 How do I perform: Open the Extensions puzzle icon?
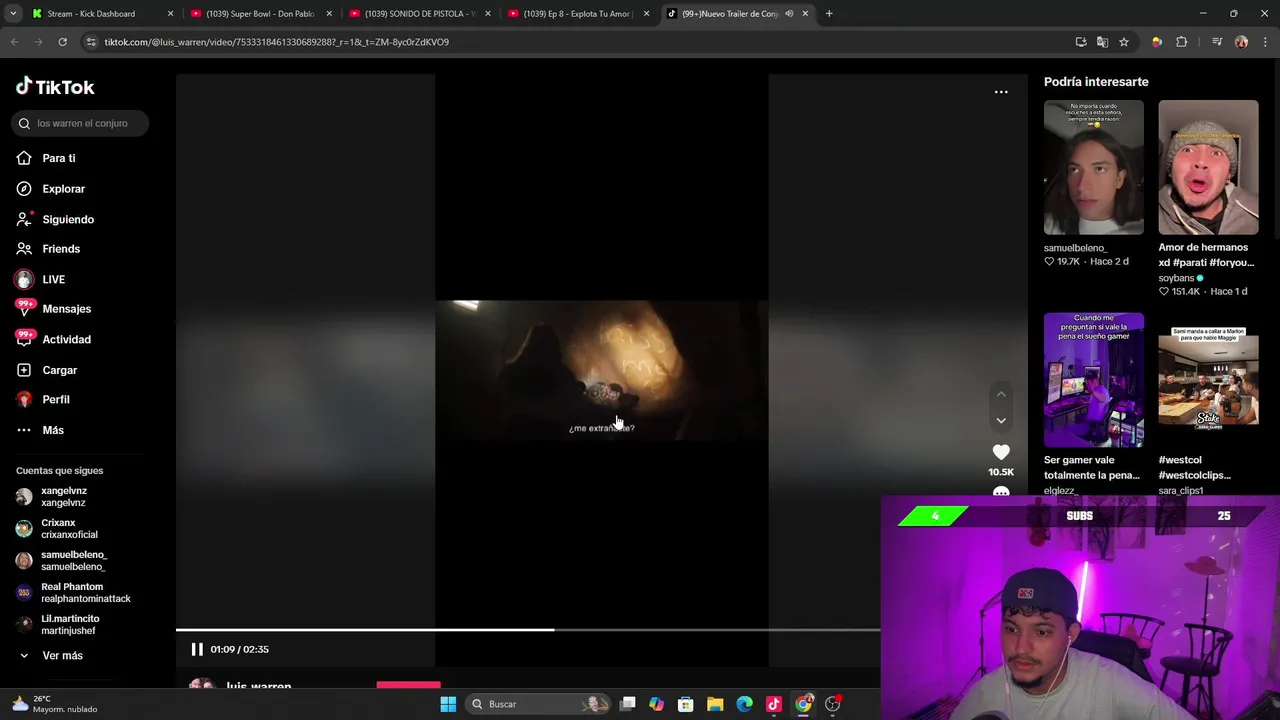(1182, 42)
